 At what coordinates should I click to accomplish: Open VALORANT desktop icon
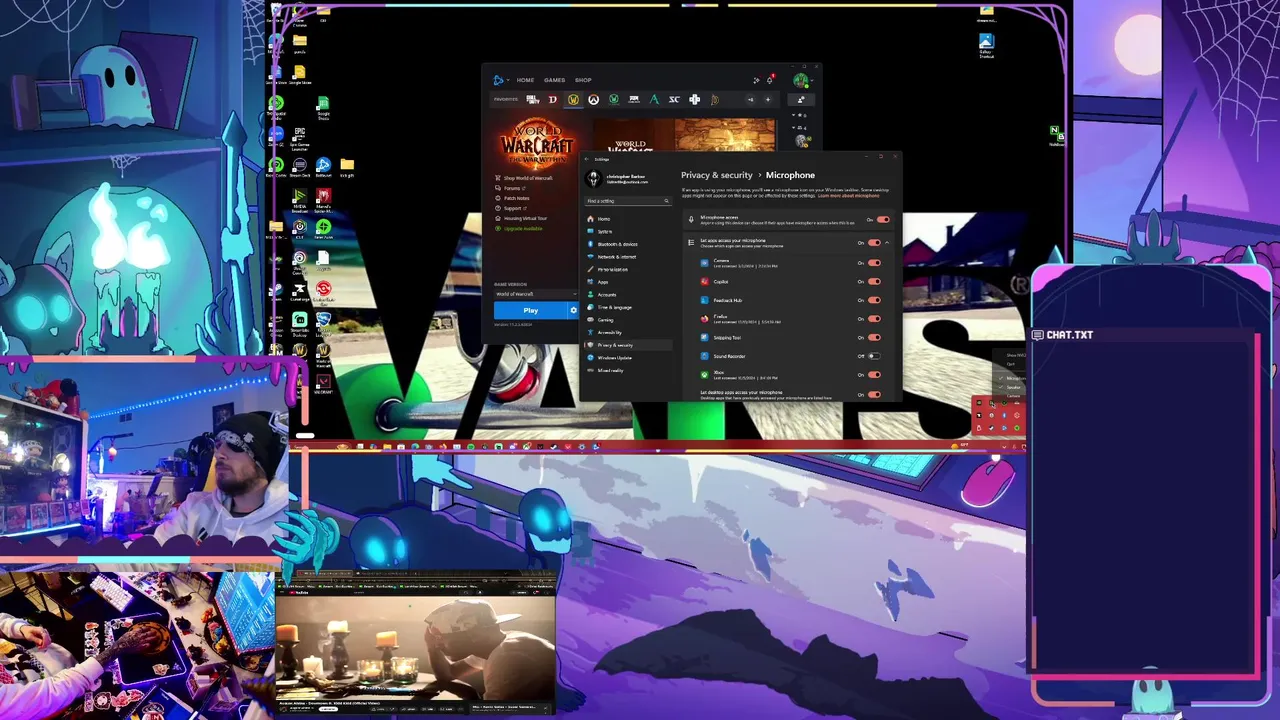tap(323, 385)
